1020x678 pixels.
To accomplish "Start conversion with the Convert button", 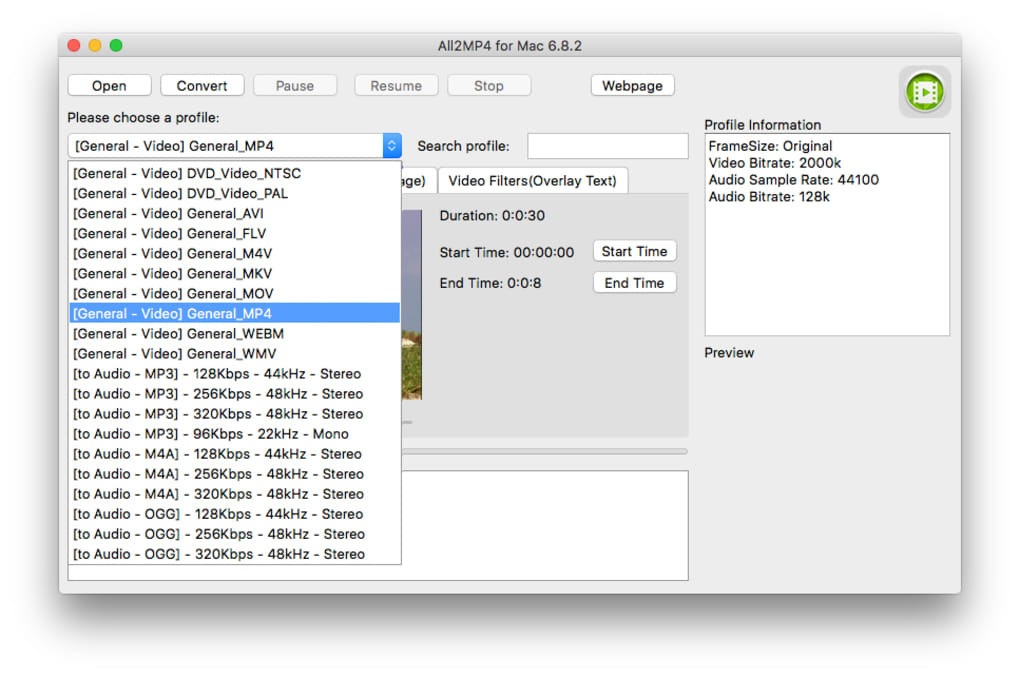I will [x=202, y=86].
